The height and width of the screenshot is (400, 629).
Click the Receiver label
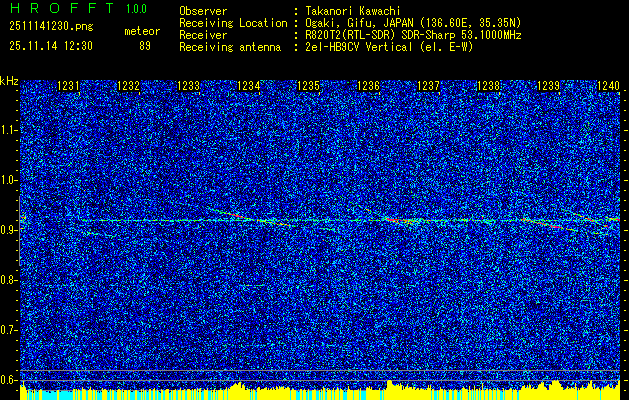[203, 35]
